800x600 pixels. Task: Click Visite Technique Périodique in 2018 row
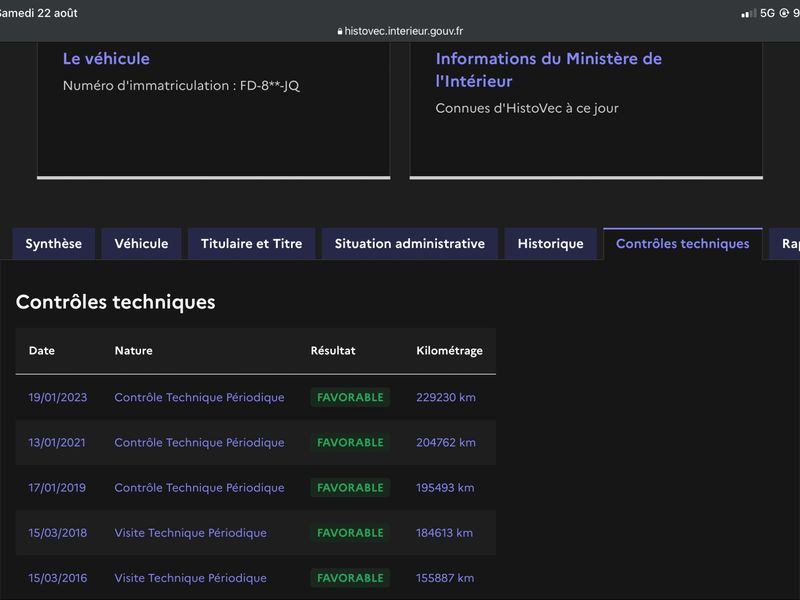(x=190, y=533)
